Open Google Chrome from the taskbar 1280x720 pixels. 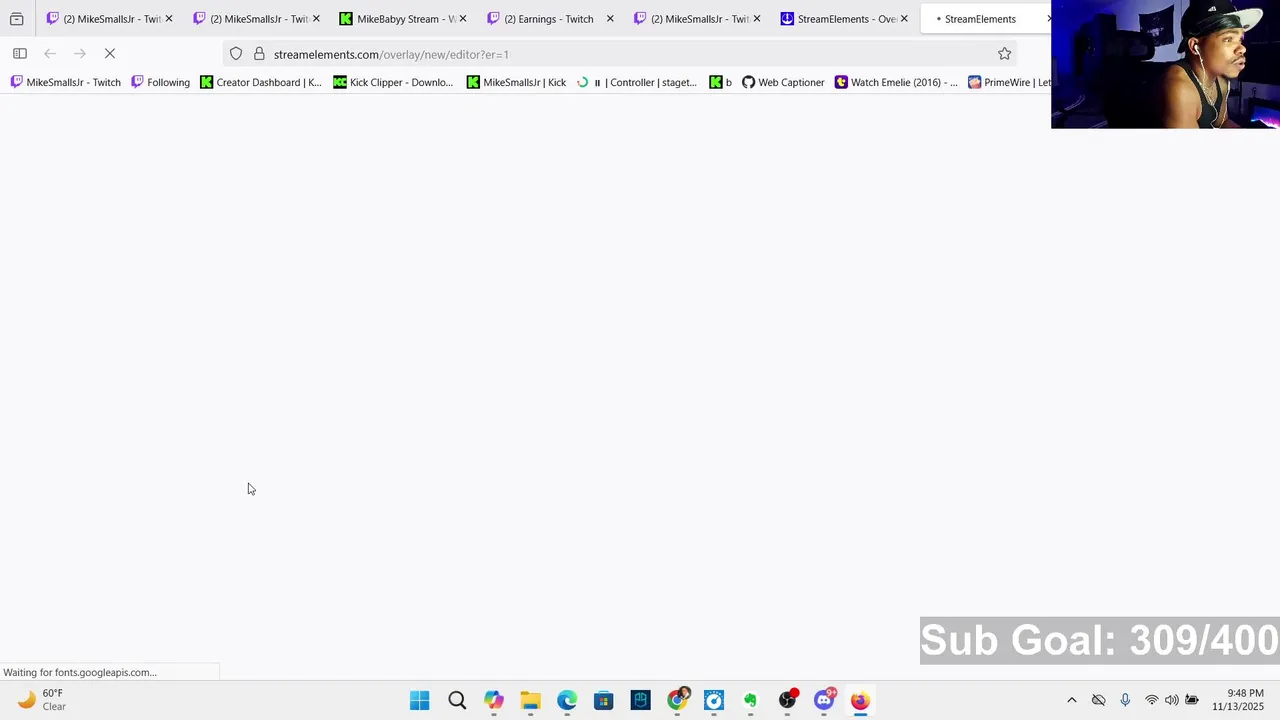click(677, 701)
